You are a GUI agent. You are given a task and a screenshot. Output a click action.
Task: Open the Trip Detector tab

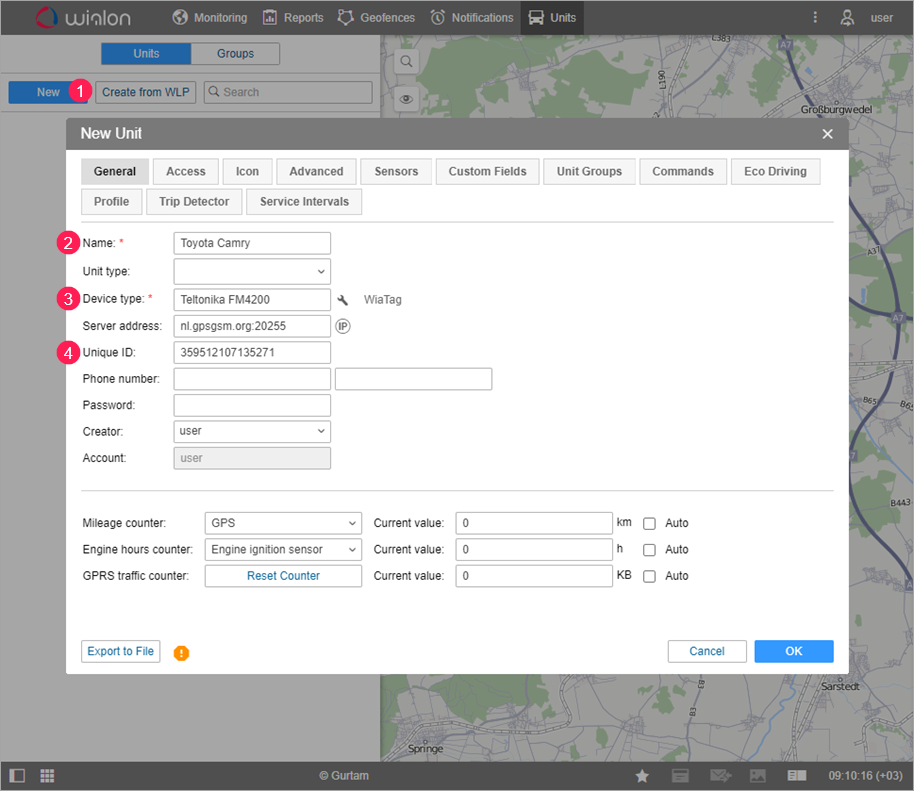pos(194,202)
